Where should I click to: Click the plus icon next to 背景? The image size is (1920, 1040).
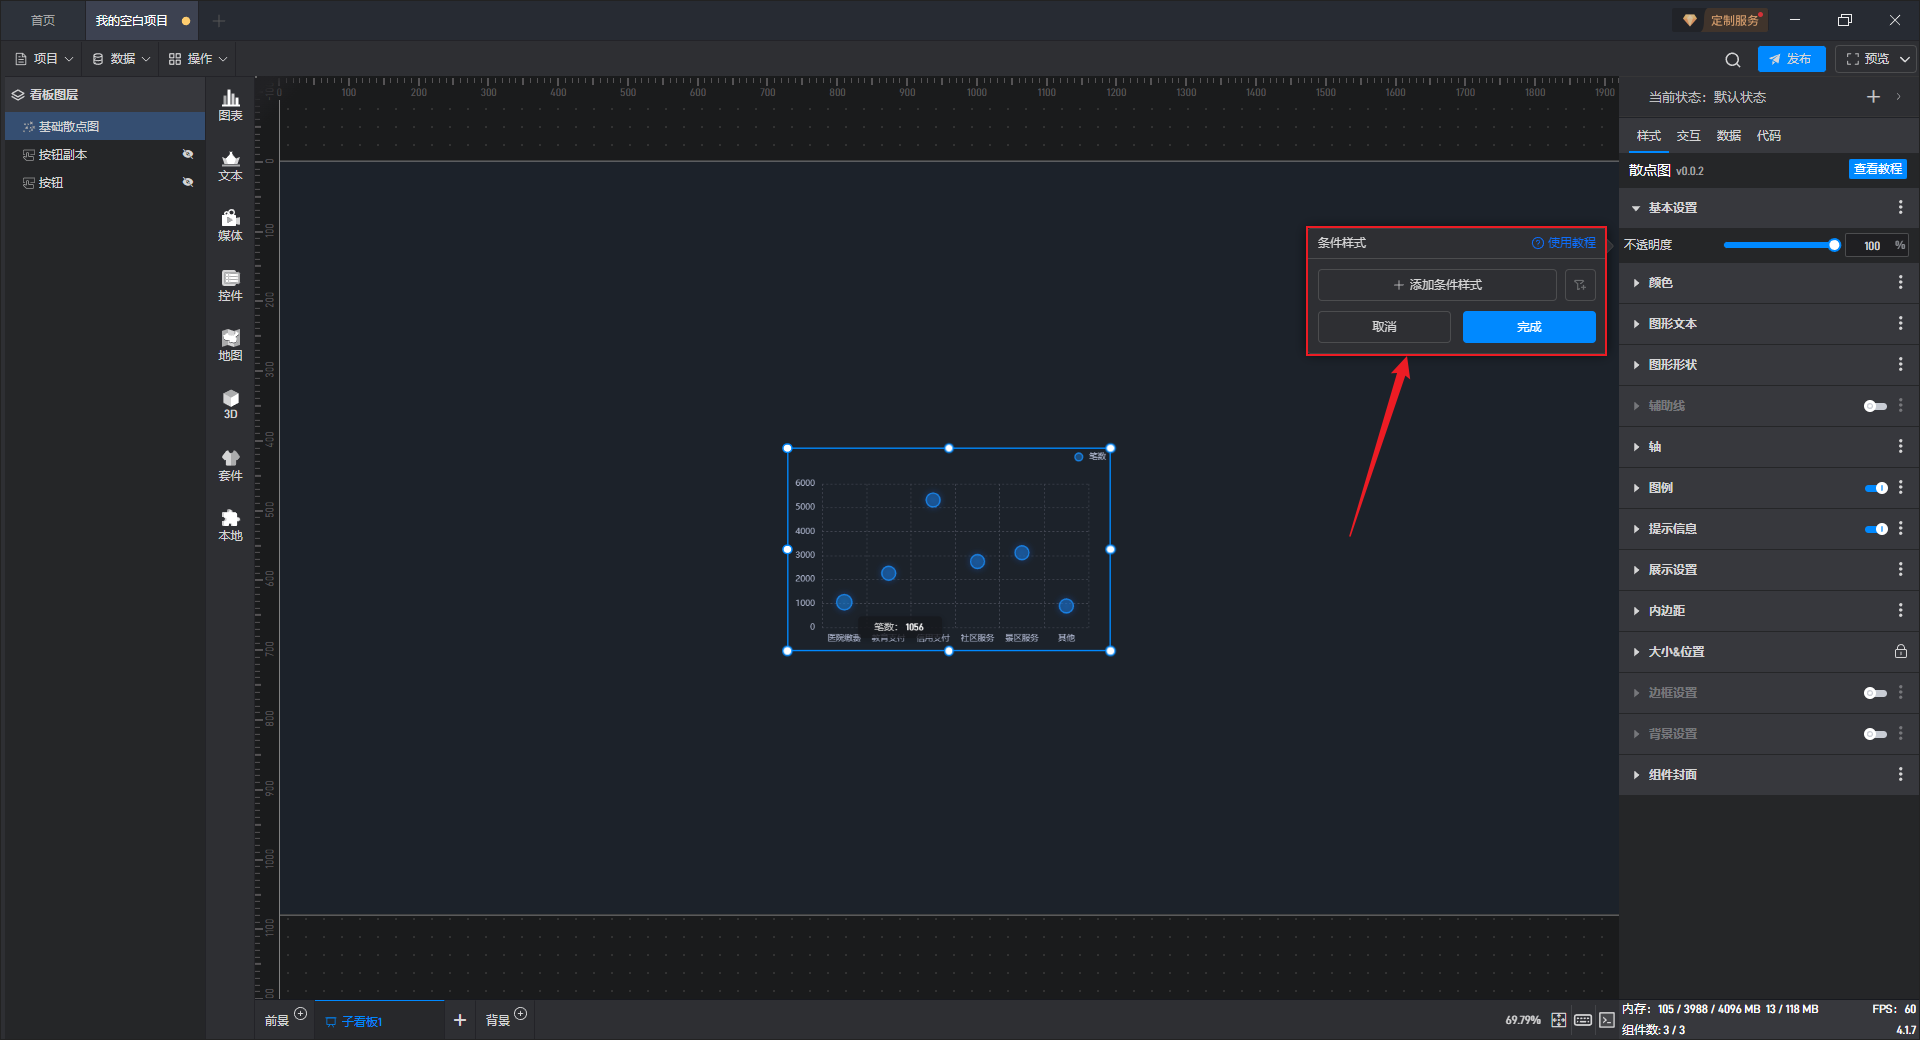(x=520, y=1014)
